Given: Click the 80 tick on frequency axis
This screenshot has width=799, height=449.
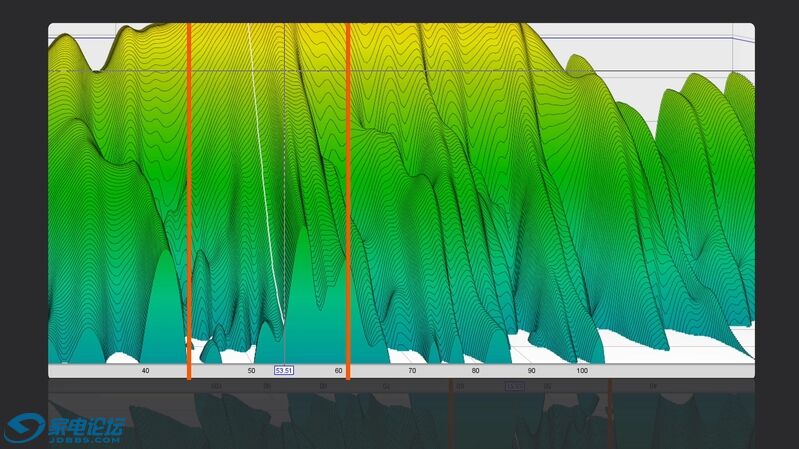Looking at the screenshot, I should (476, 371).
